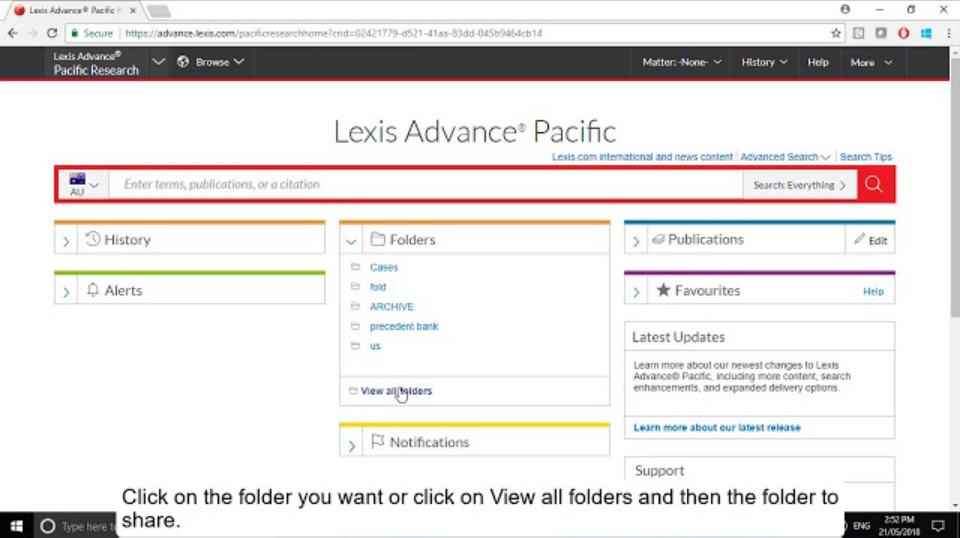Click the taskbar clock showing 2:52 PM
This screenshot has width=960, height=538.
(899, 526)
